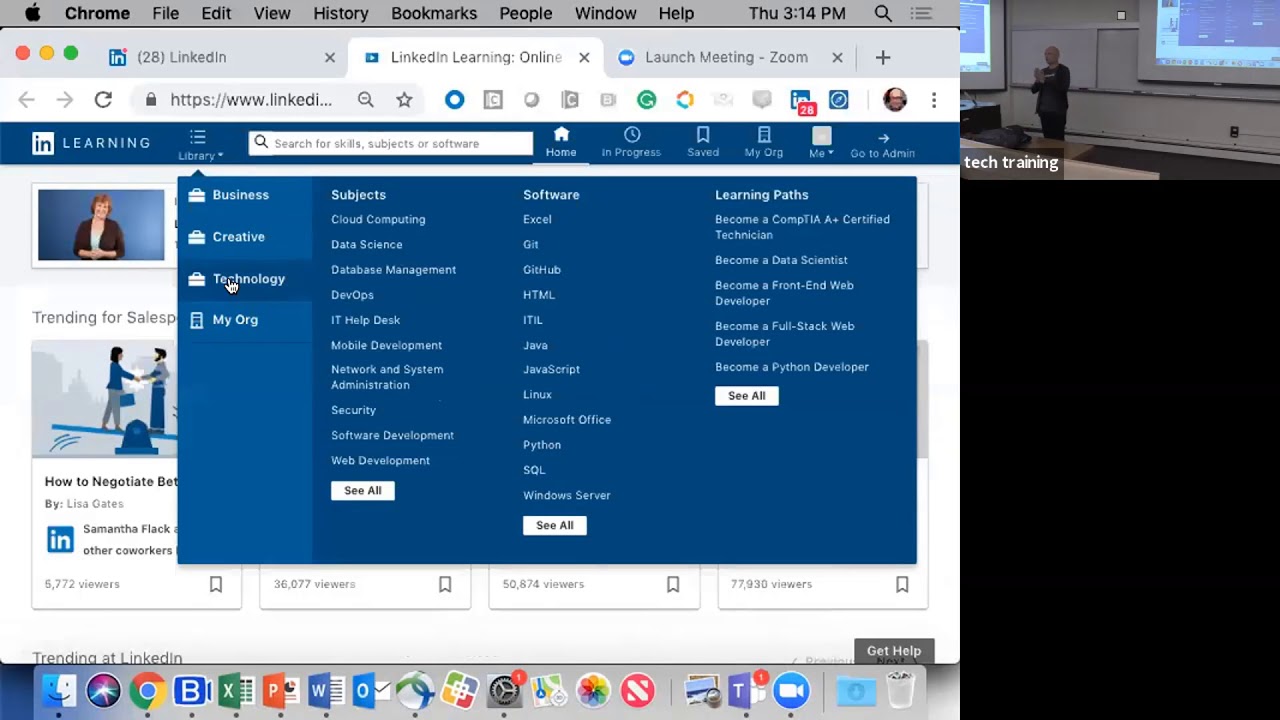Open Spotlight search in menu bar
This screenshot has width=1280, height=720.
883,13
